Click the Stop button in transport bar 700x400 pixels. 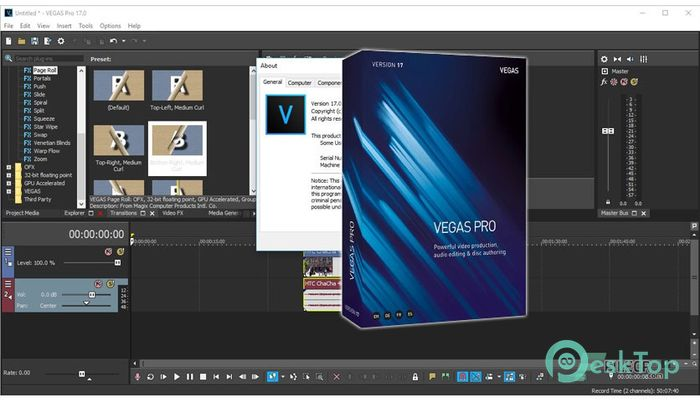(x=205, y=377)
